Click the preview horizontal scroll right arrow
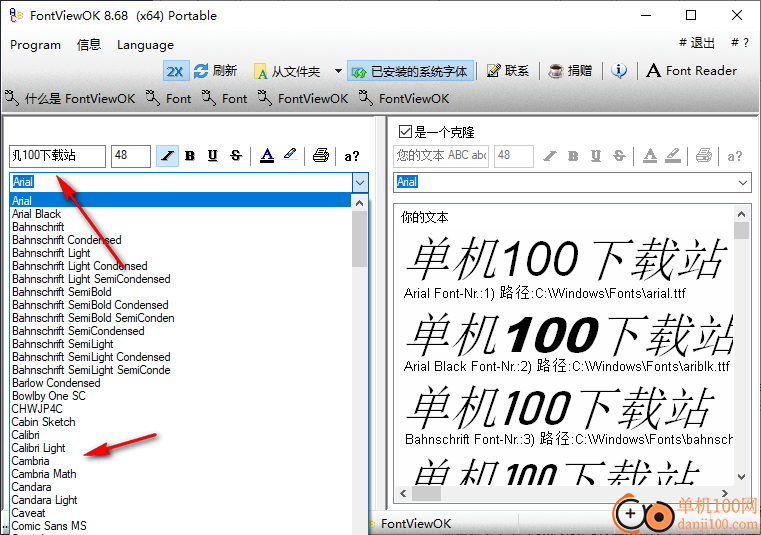Screen dimensions: 761x535 [x=725, y=494]
